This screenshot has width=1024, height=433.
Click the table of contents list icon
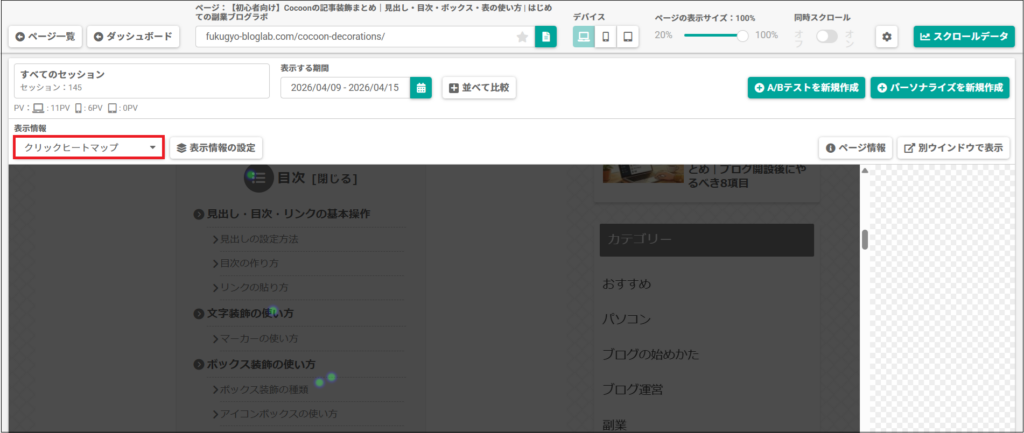pos(259,177)
